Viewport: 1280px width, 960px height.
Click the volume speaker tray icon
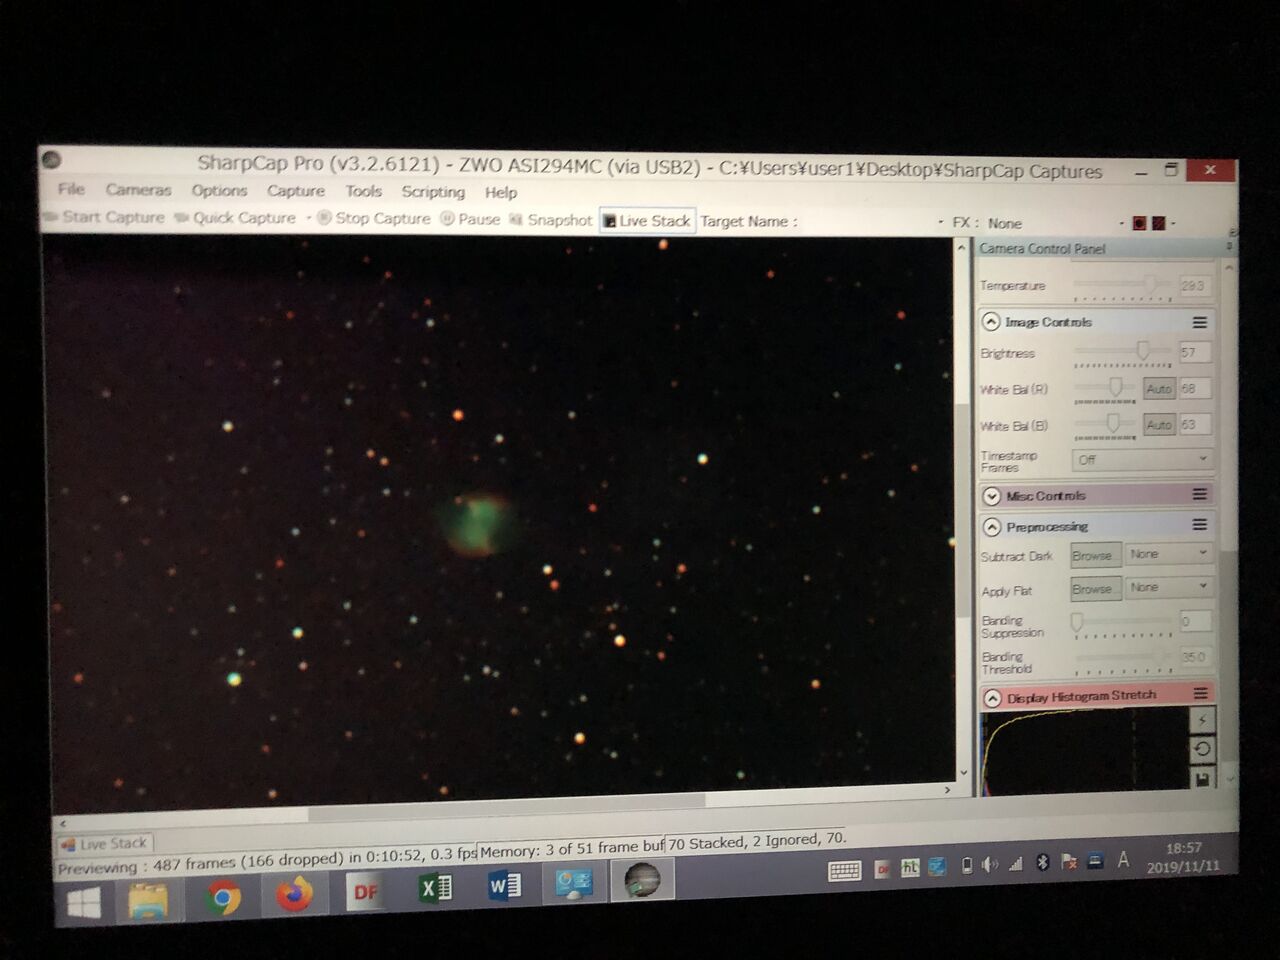[990, 865]
